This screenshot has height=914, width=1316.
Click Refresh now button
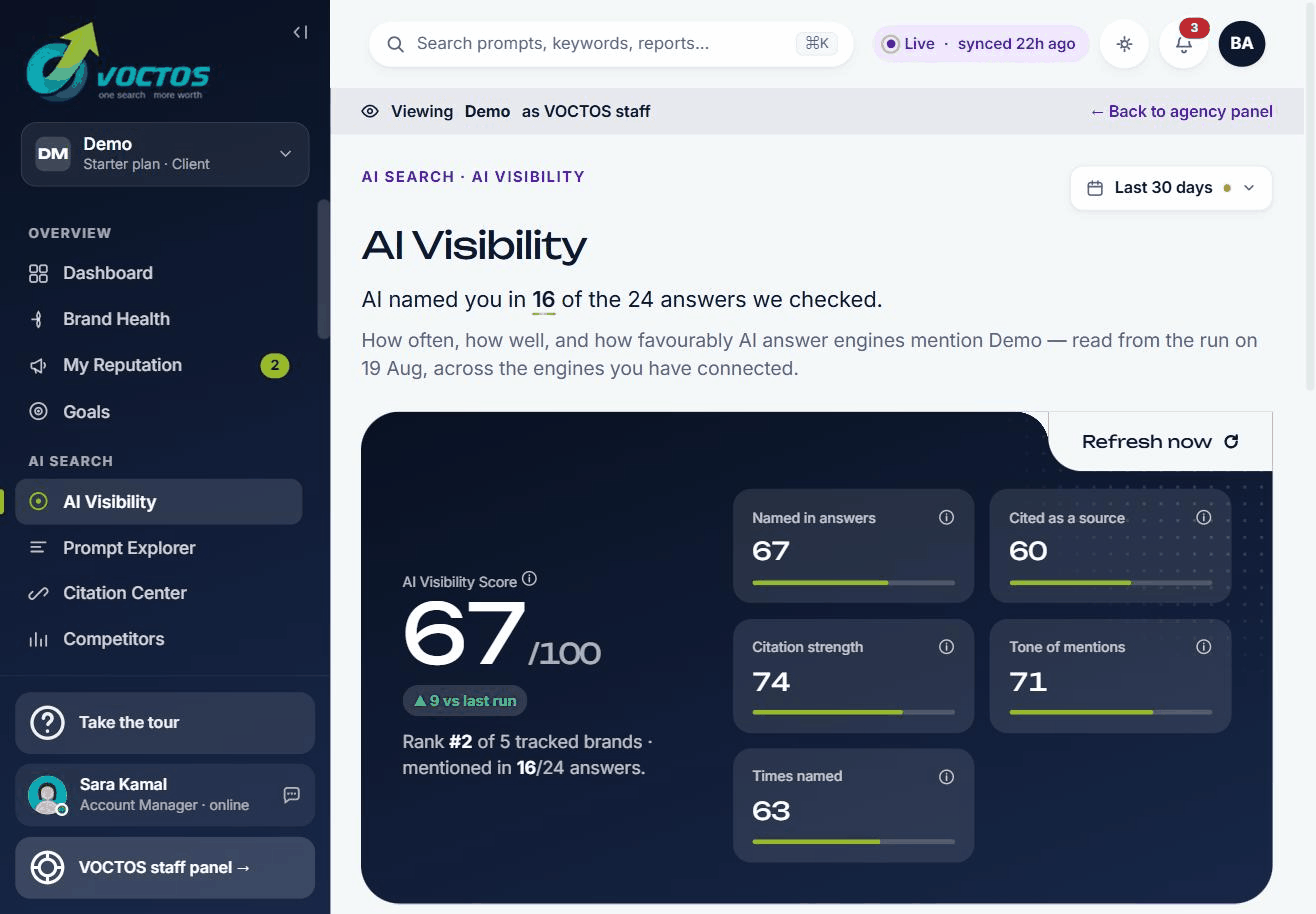click(1160, 441)
